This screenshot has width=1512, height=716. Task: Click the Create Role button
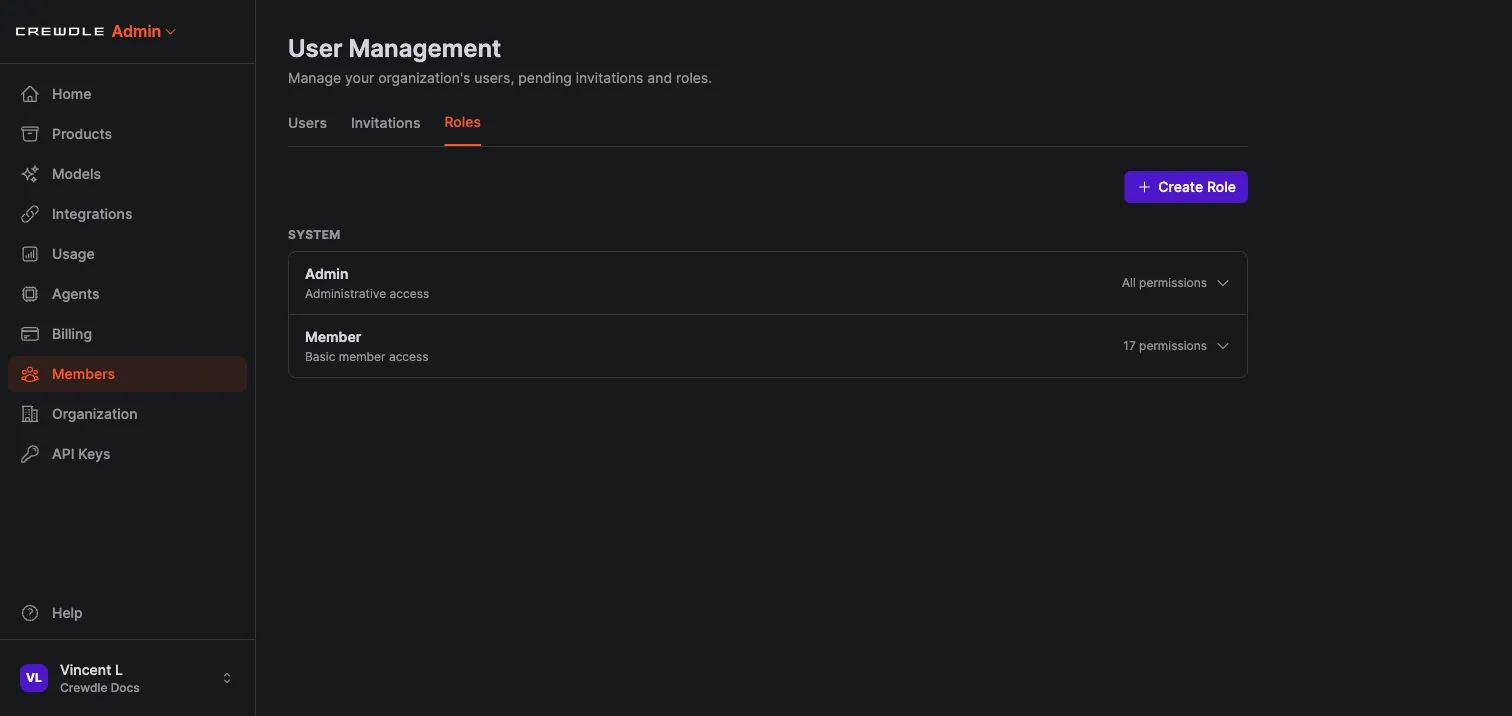(1186, 187)
